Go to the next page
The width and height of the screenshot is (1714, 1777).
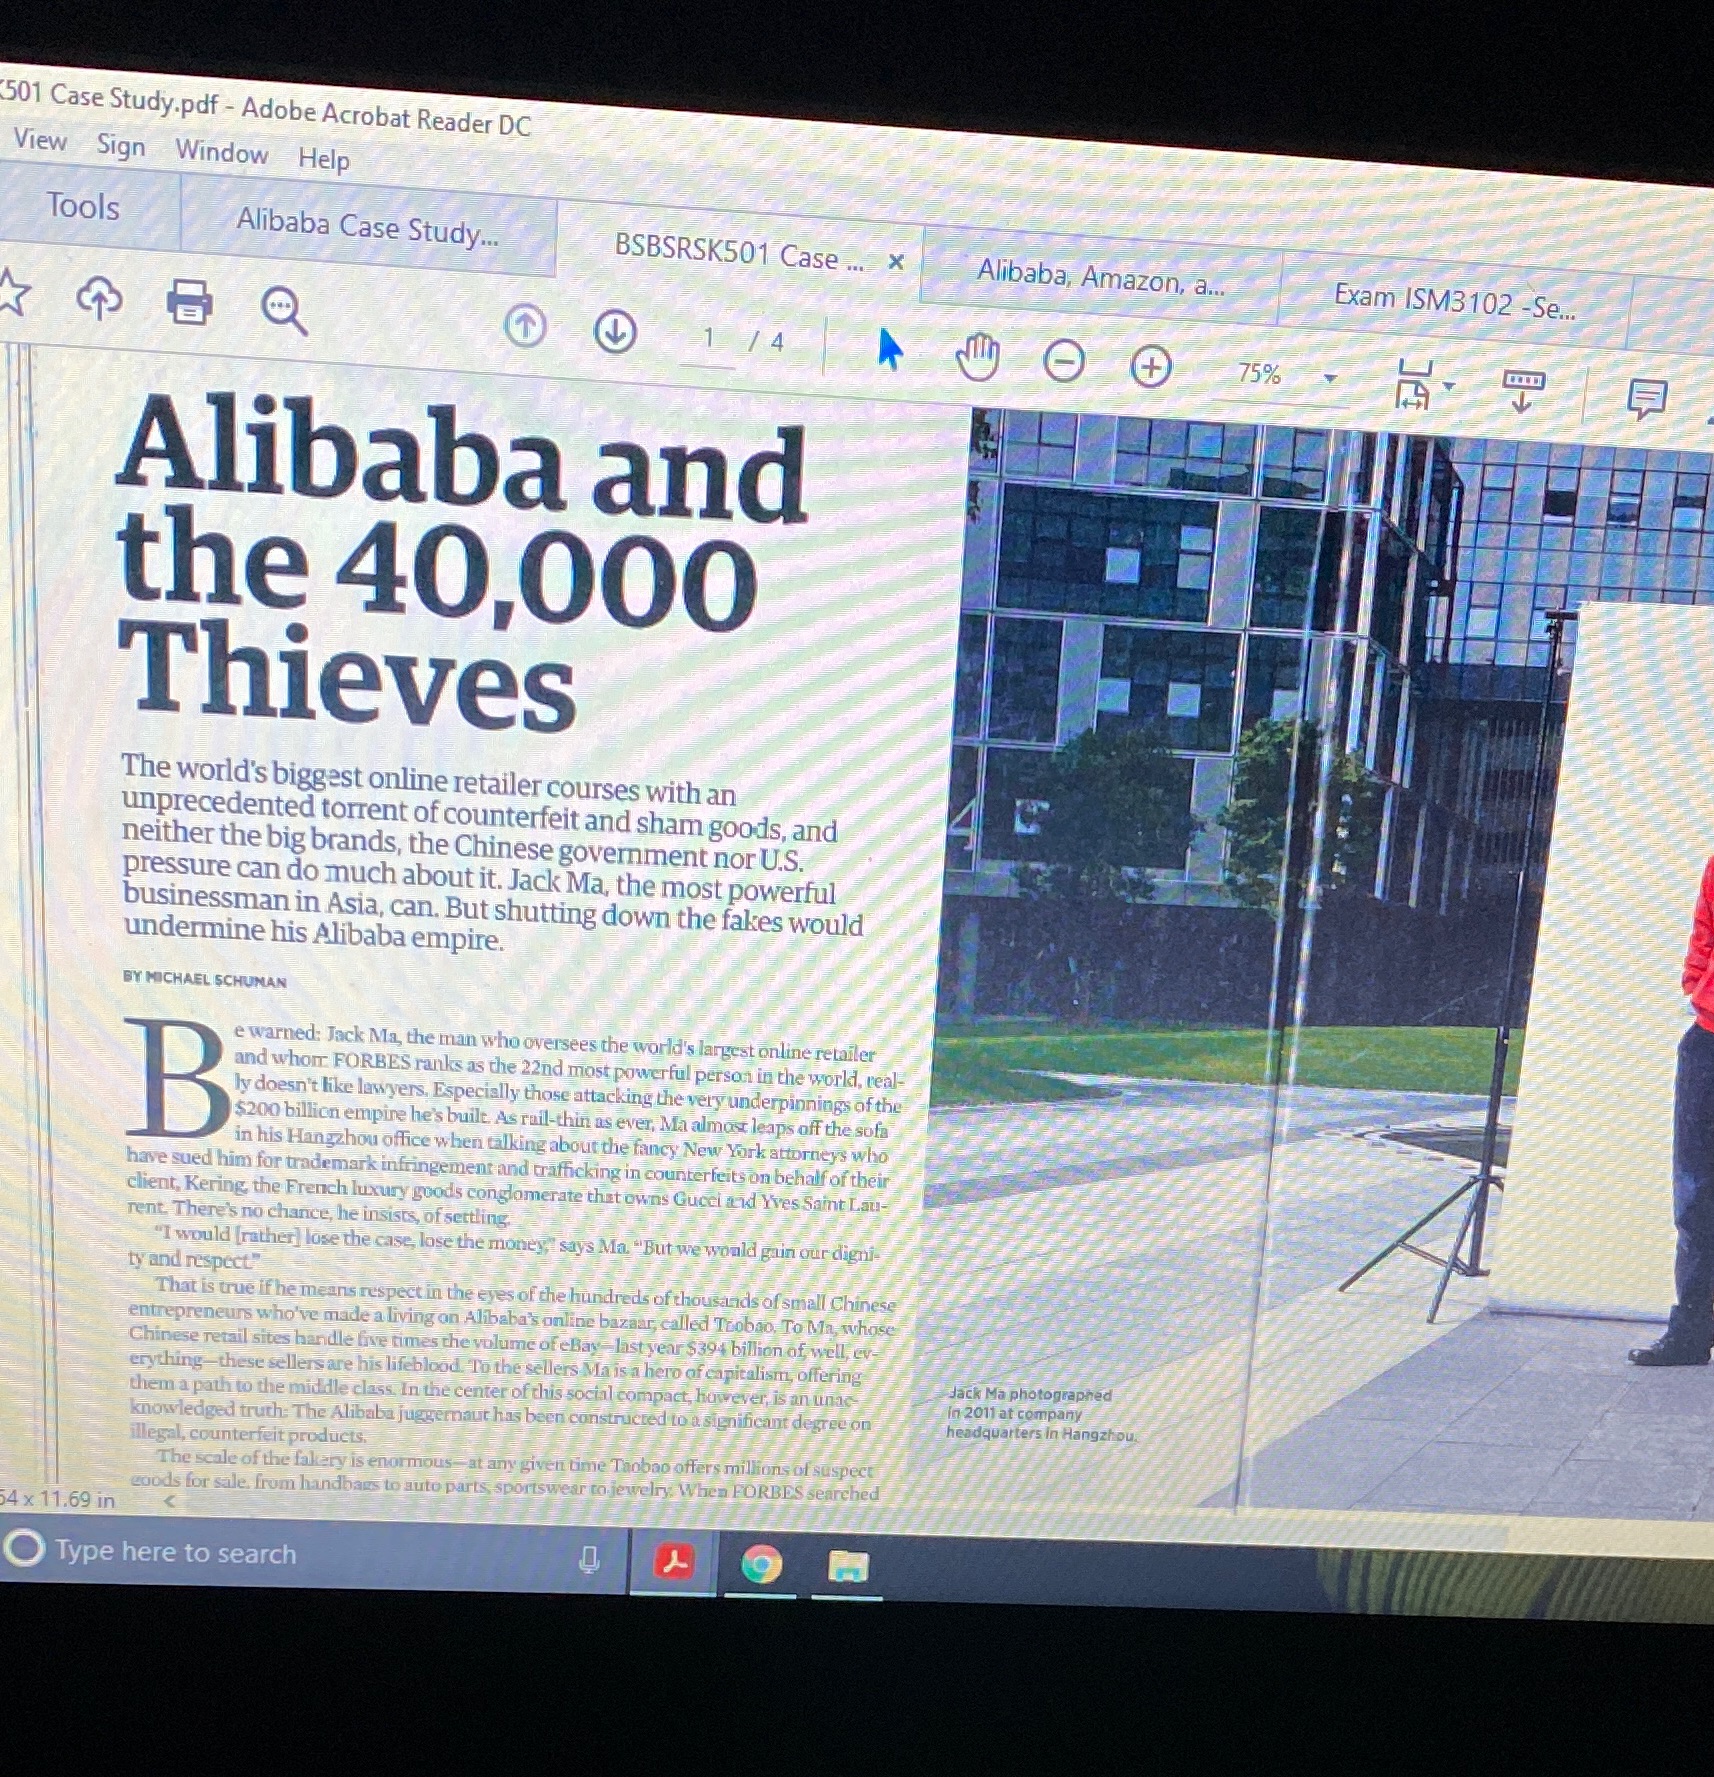coord(615,331)
